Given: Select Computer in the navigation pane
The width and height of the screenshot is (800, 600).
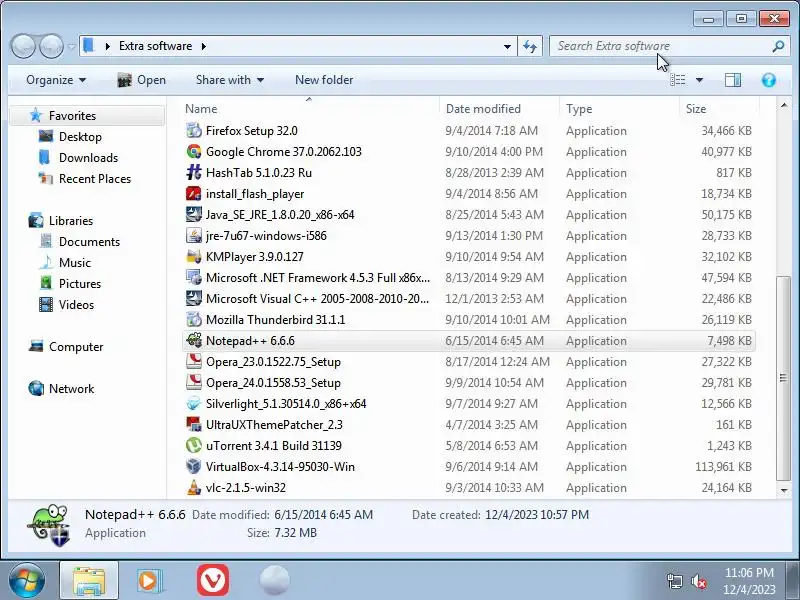Looking at the screenshot, I should [76, 347].
